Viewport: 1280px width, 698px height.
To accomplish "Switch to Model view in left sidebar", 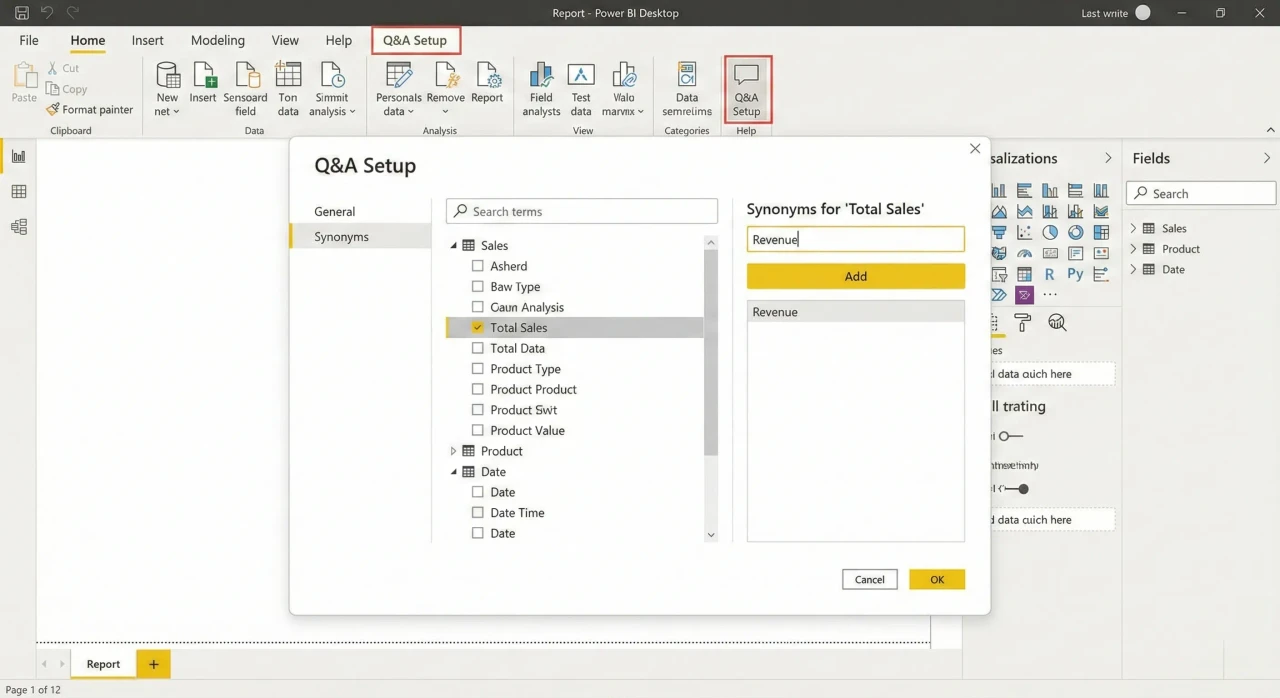I will (x=18, y=227).
